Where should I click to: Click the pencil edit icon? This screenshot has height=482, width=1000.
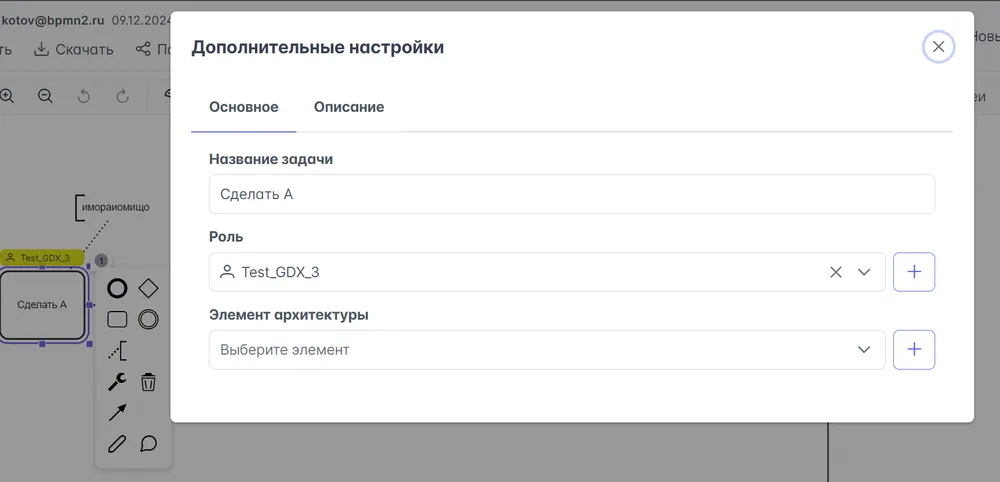117,444
